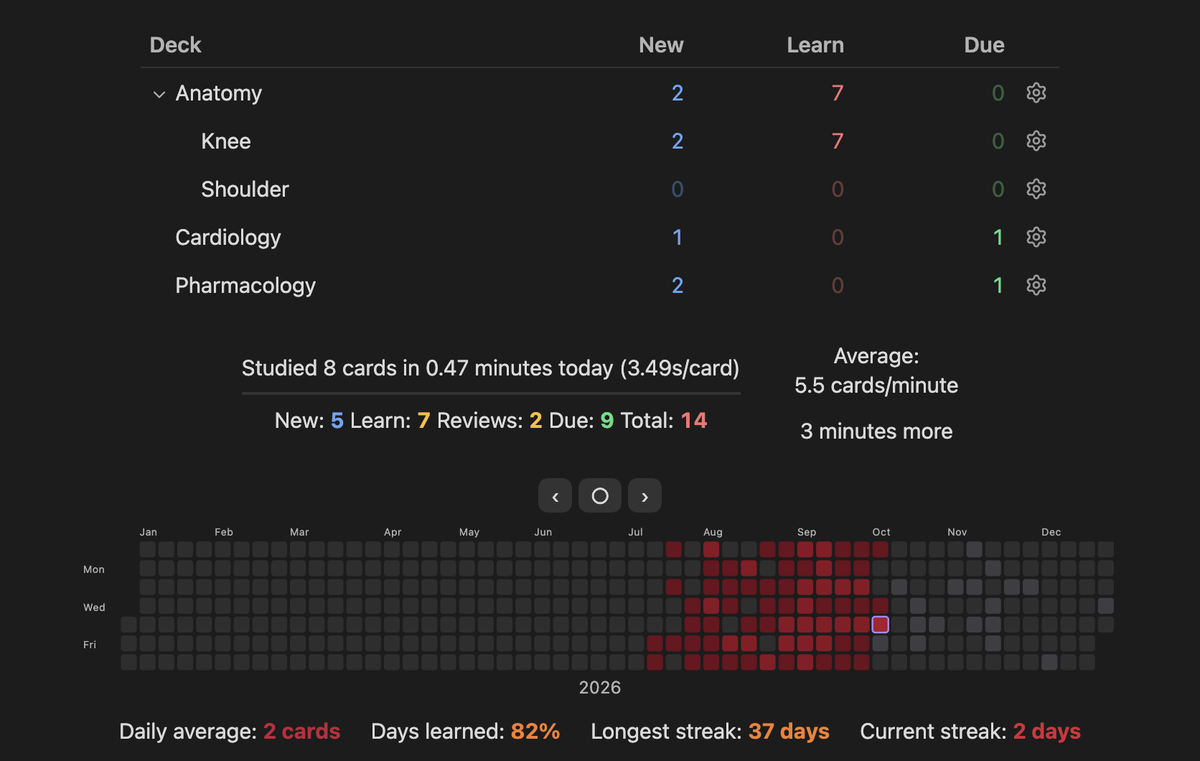Go to previous year in heatmap
Image resolution: width=1200 pixels, height=761 pixels.
(555, 496)
